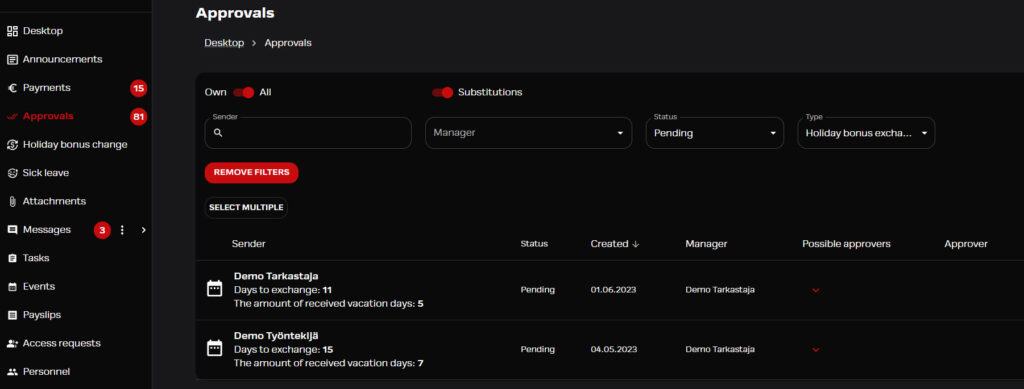Viewport: 1024px width, 389px height.
Task: Click 'Days to exchange: 15' text
Action: (283, 349)
